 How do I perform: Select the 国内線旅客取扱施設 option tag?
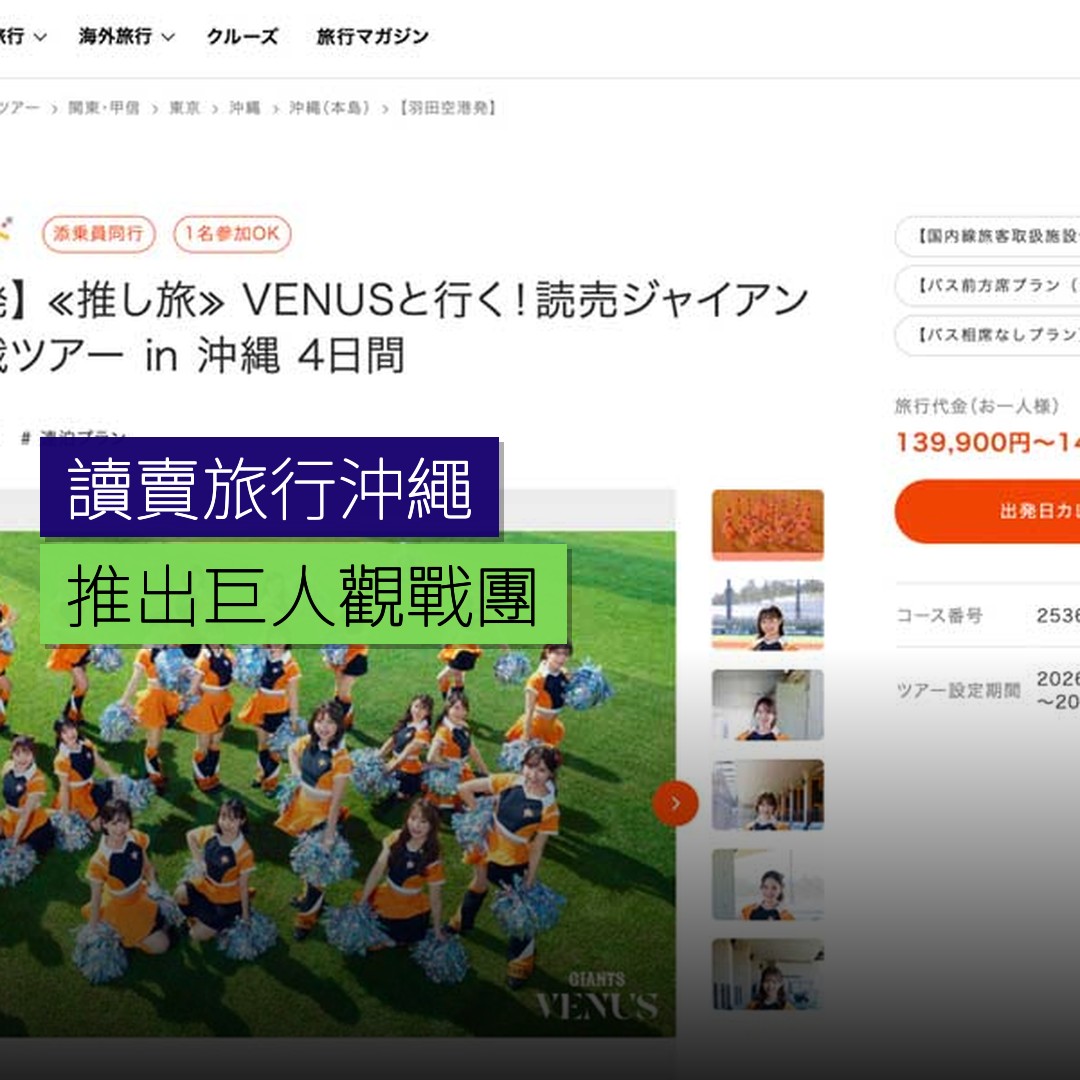click(992, 237)
